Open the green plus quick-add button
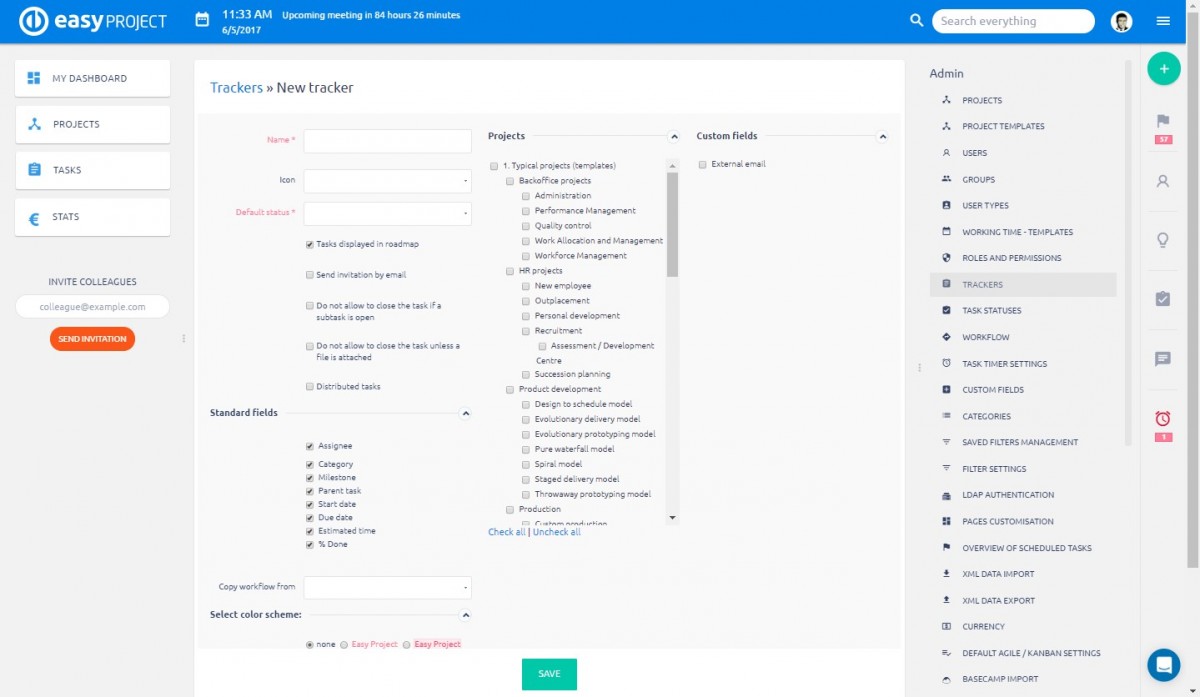Viewport: 1200px width, 697px height. [x=1163, y=68]
